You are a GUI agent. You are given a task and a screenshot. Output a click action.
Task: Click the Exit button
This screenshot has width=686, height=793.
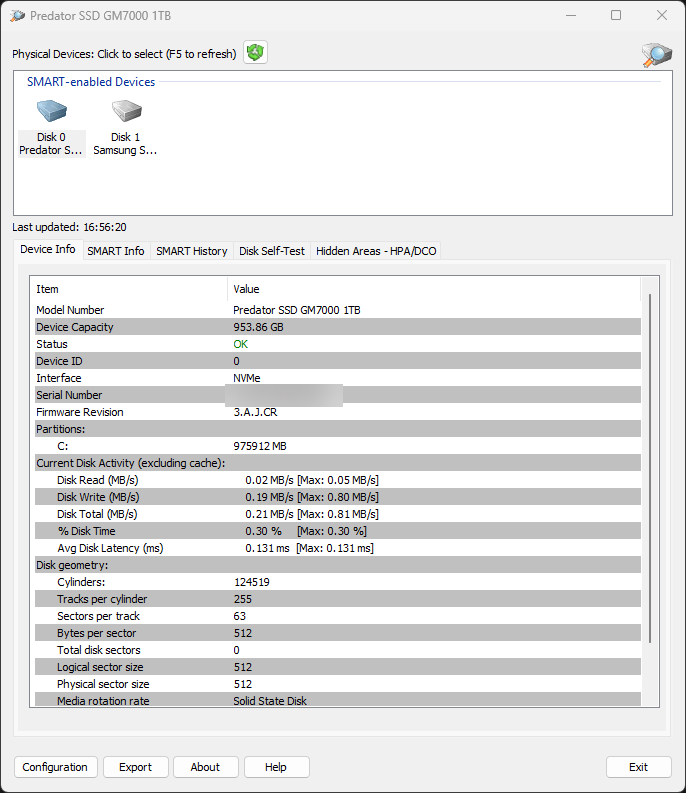pyautogui.click(x=638, y=767)
